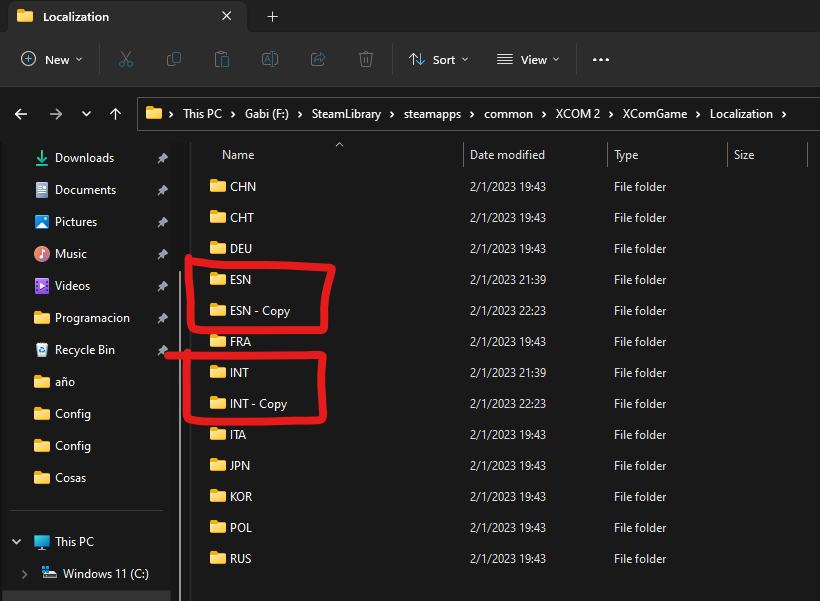Viewport: 820px width, 601px height.
Task: Go forward with the right arrow
Action: [56, 114]
